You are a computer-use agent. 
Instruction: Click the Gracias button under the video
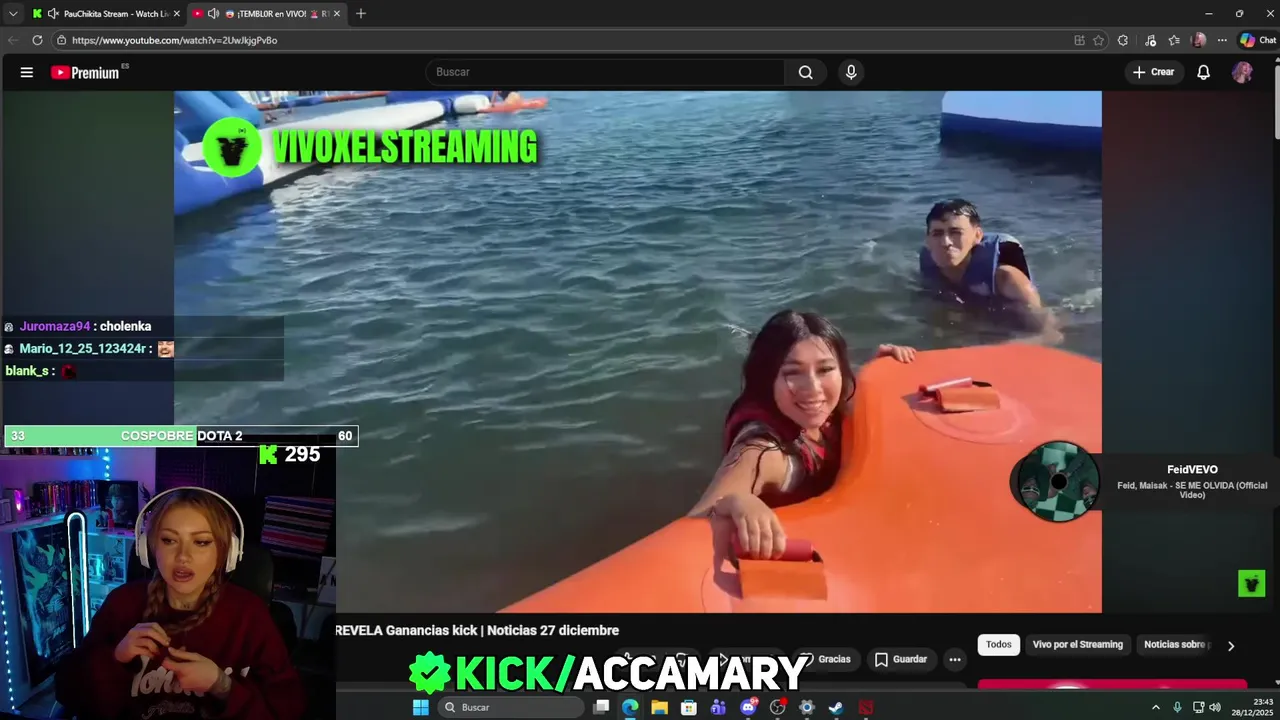[826, 659]
